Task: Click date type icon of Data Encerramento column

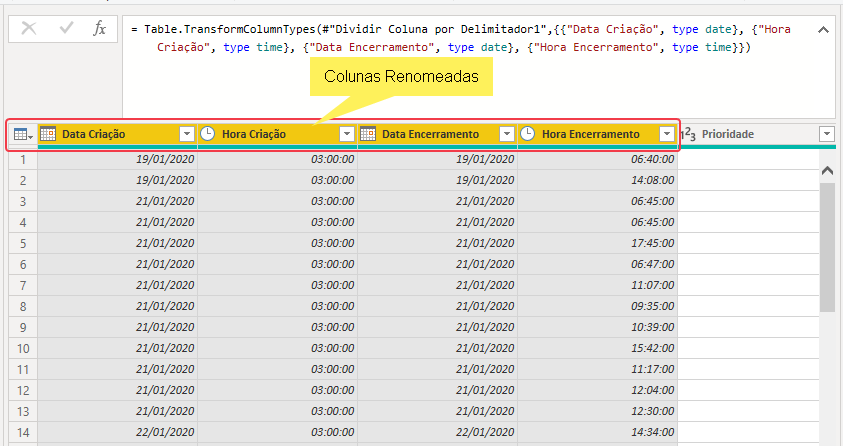Action: (368, 134)
